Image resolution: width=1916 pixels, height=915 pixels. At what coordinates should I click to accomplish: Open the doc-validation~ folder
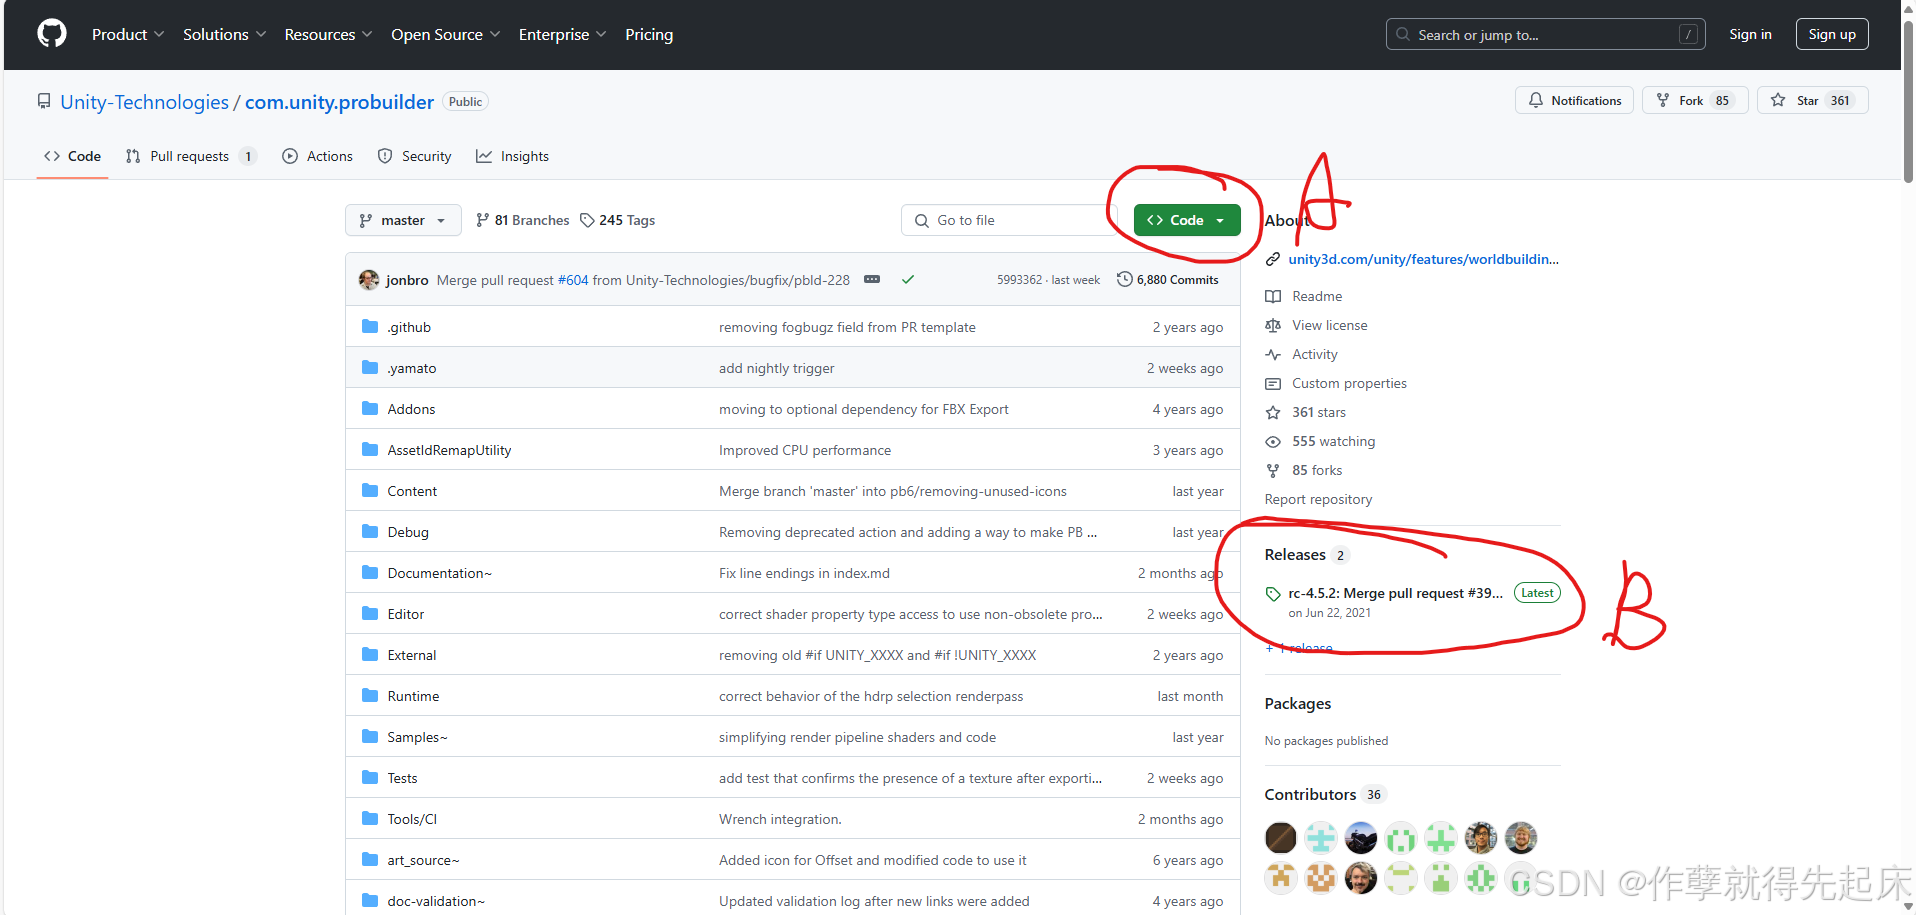coord(436,901)
